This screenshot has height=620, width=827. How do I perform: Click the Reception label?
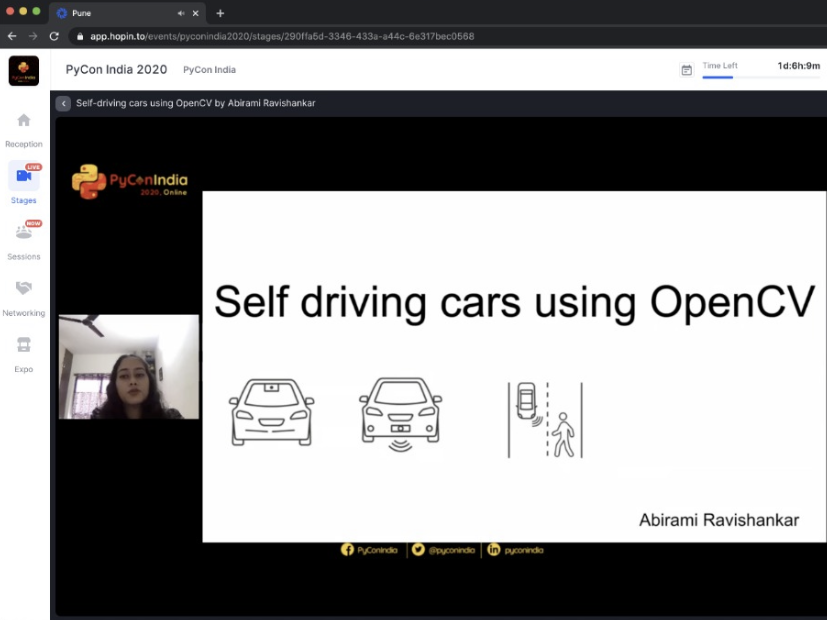(x=24, y=144)
